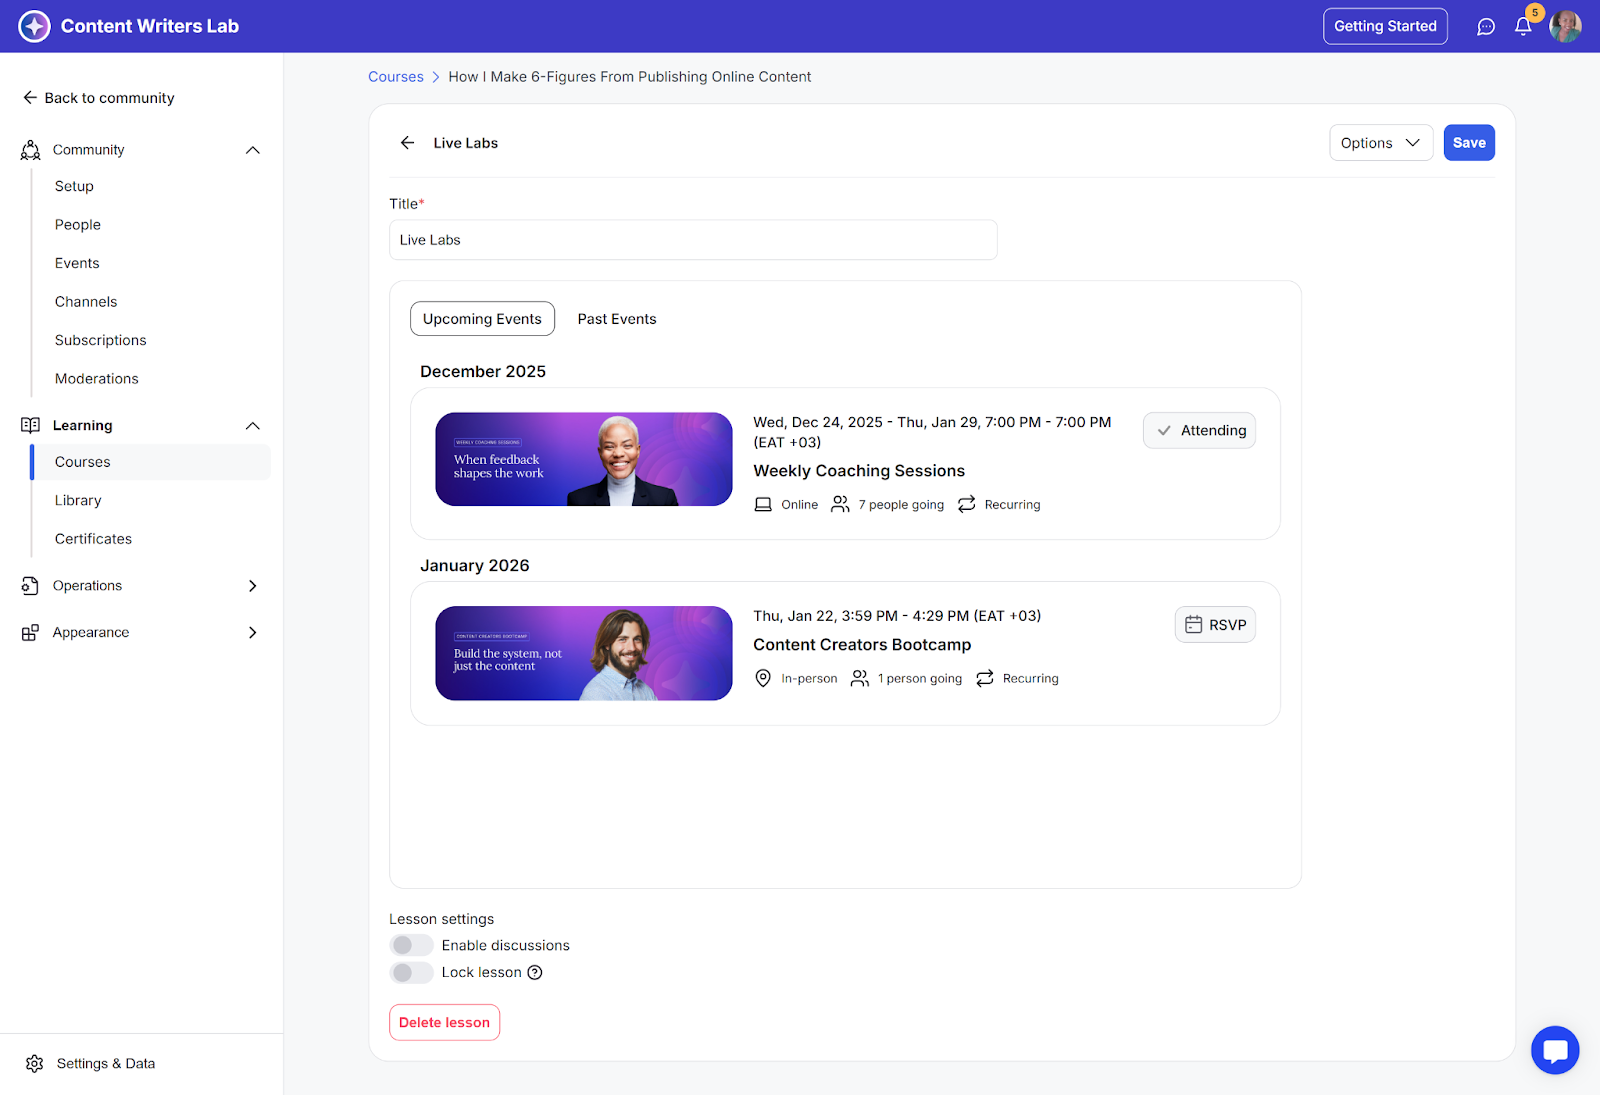The width and height of the screenshot is (1600, 1095).
Task: Click the people icon beside 1 person going
Action: coord(860,679)
